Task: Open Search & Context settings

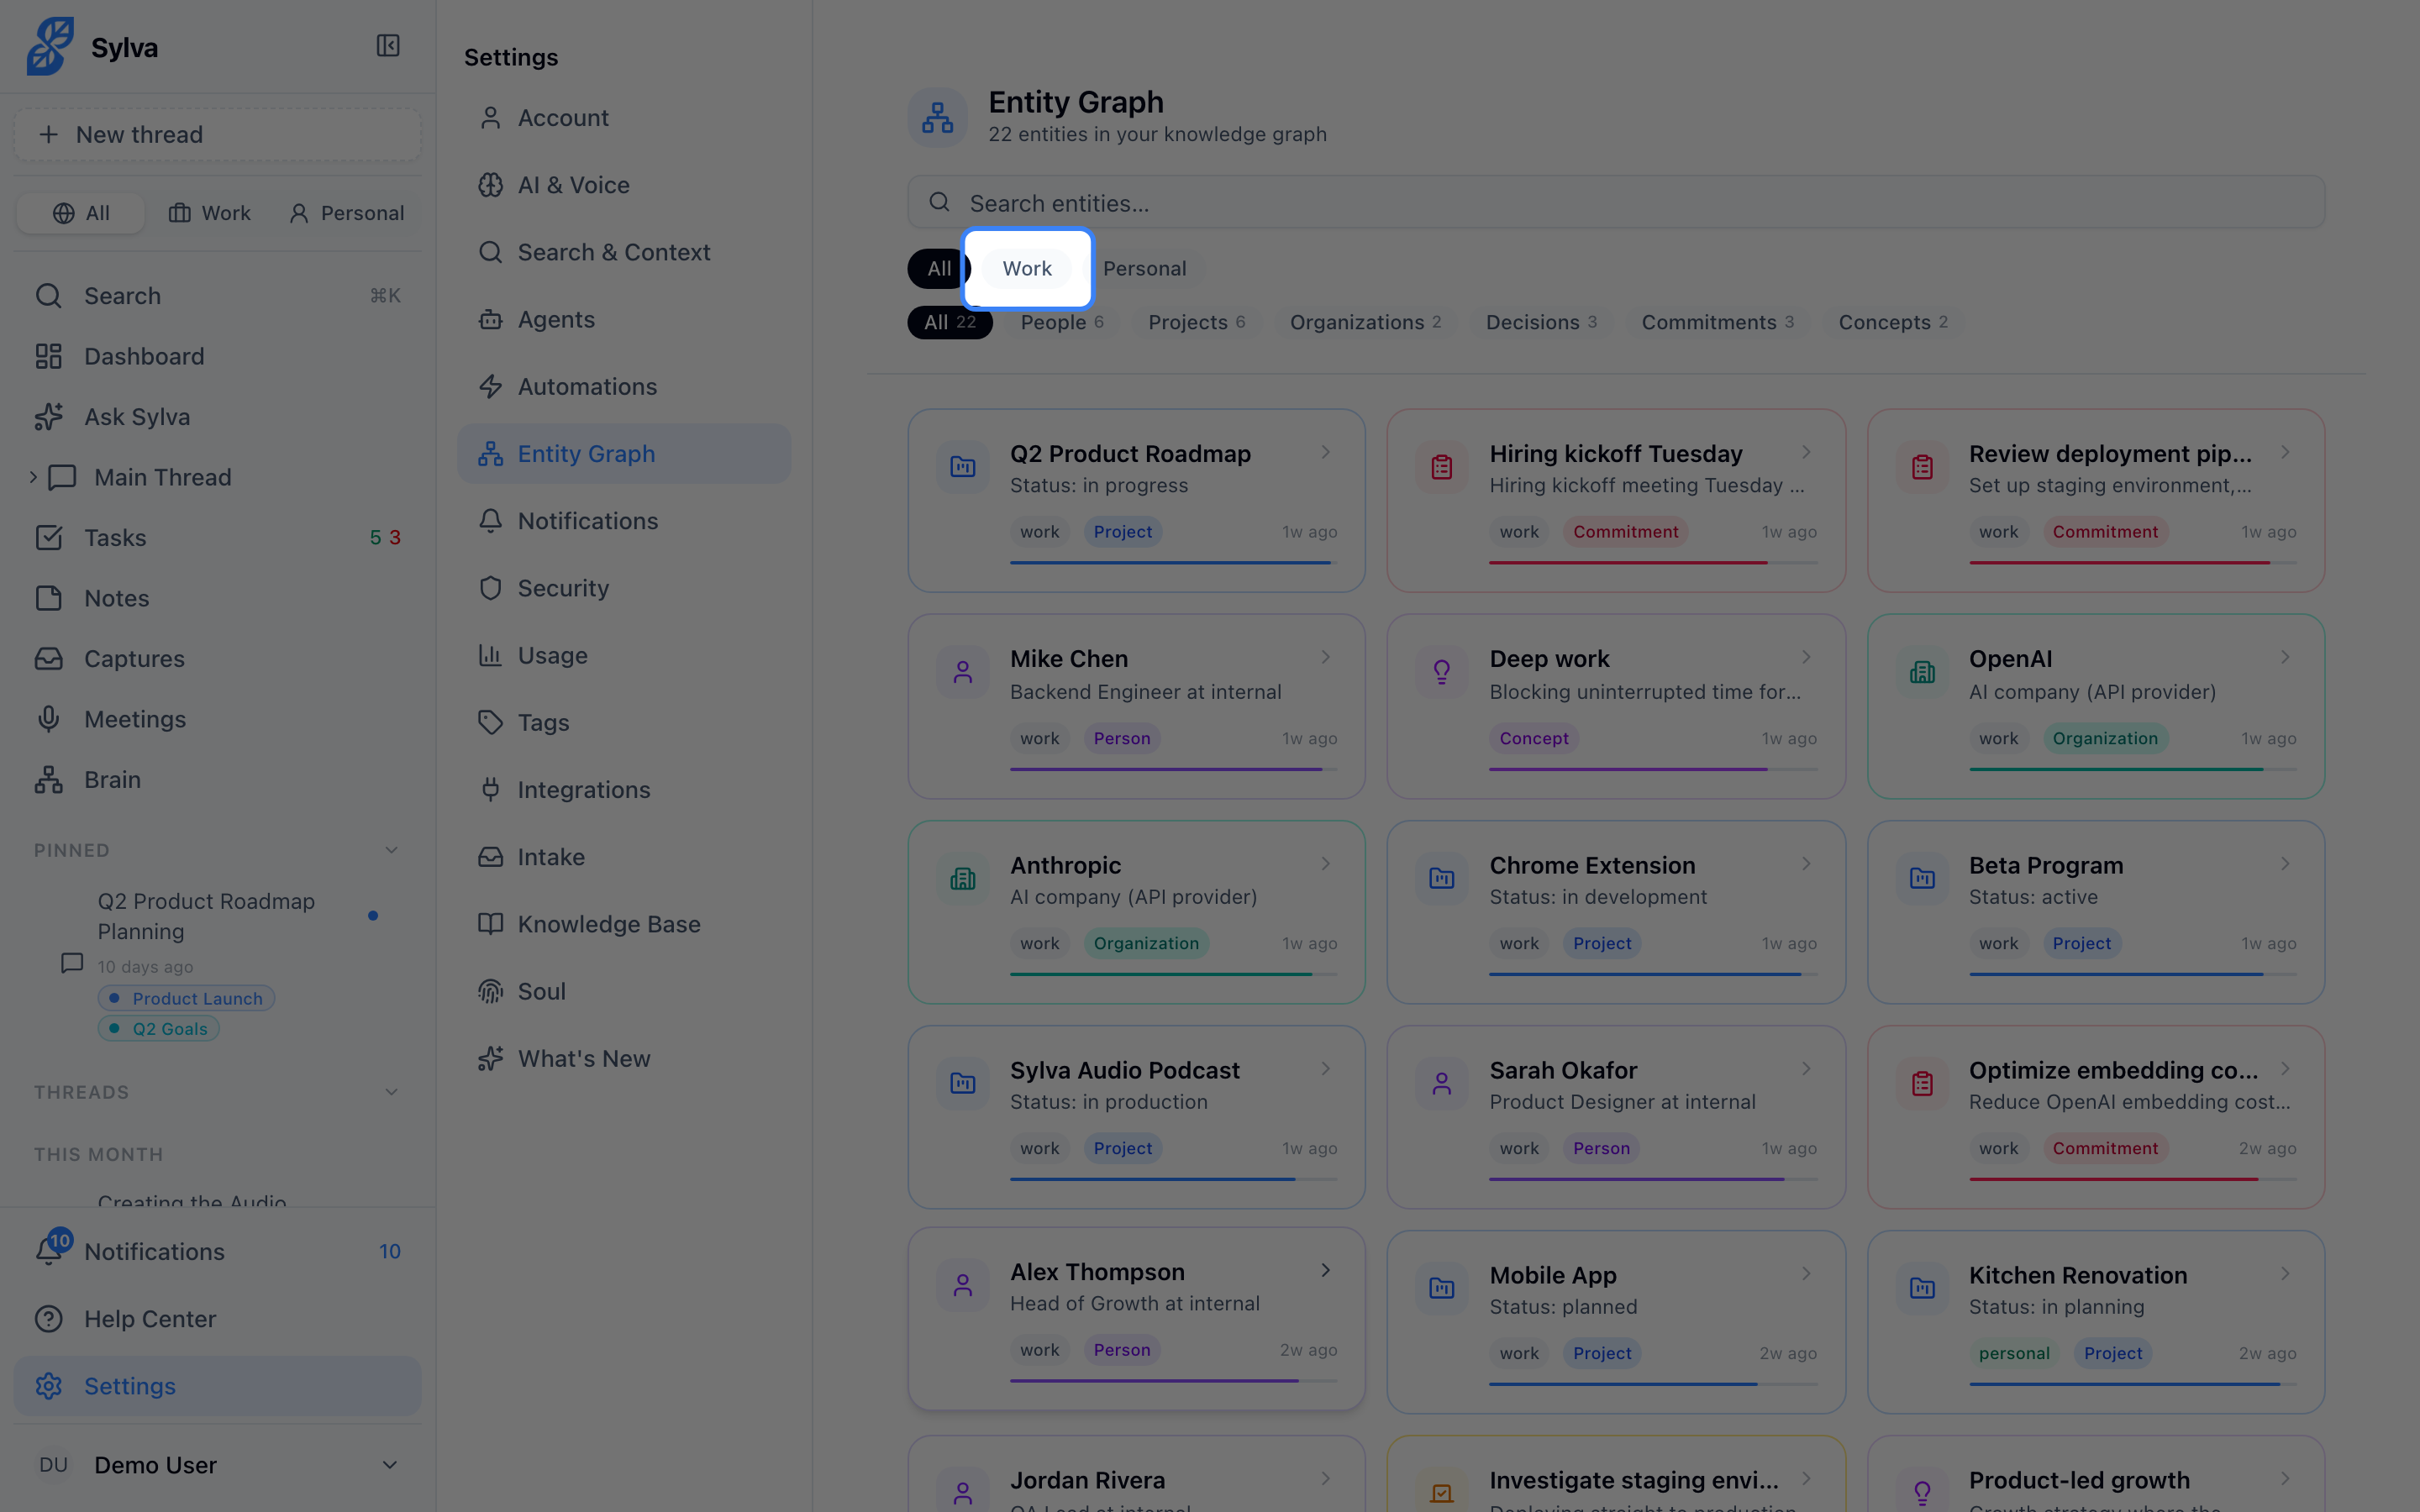Action: pos(624,252)
